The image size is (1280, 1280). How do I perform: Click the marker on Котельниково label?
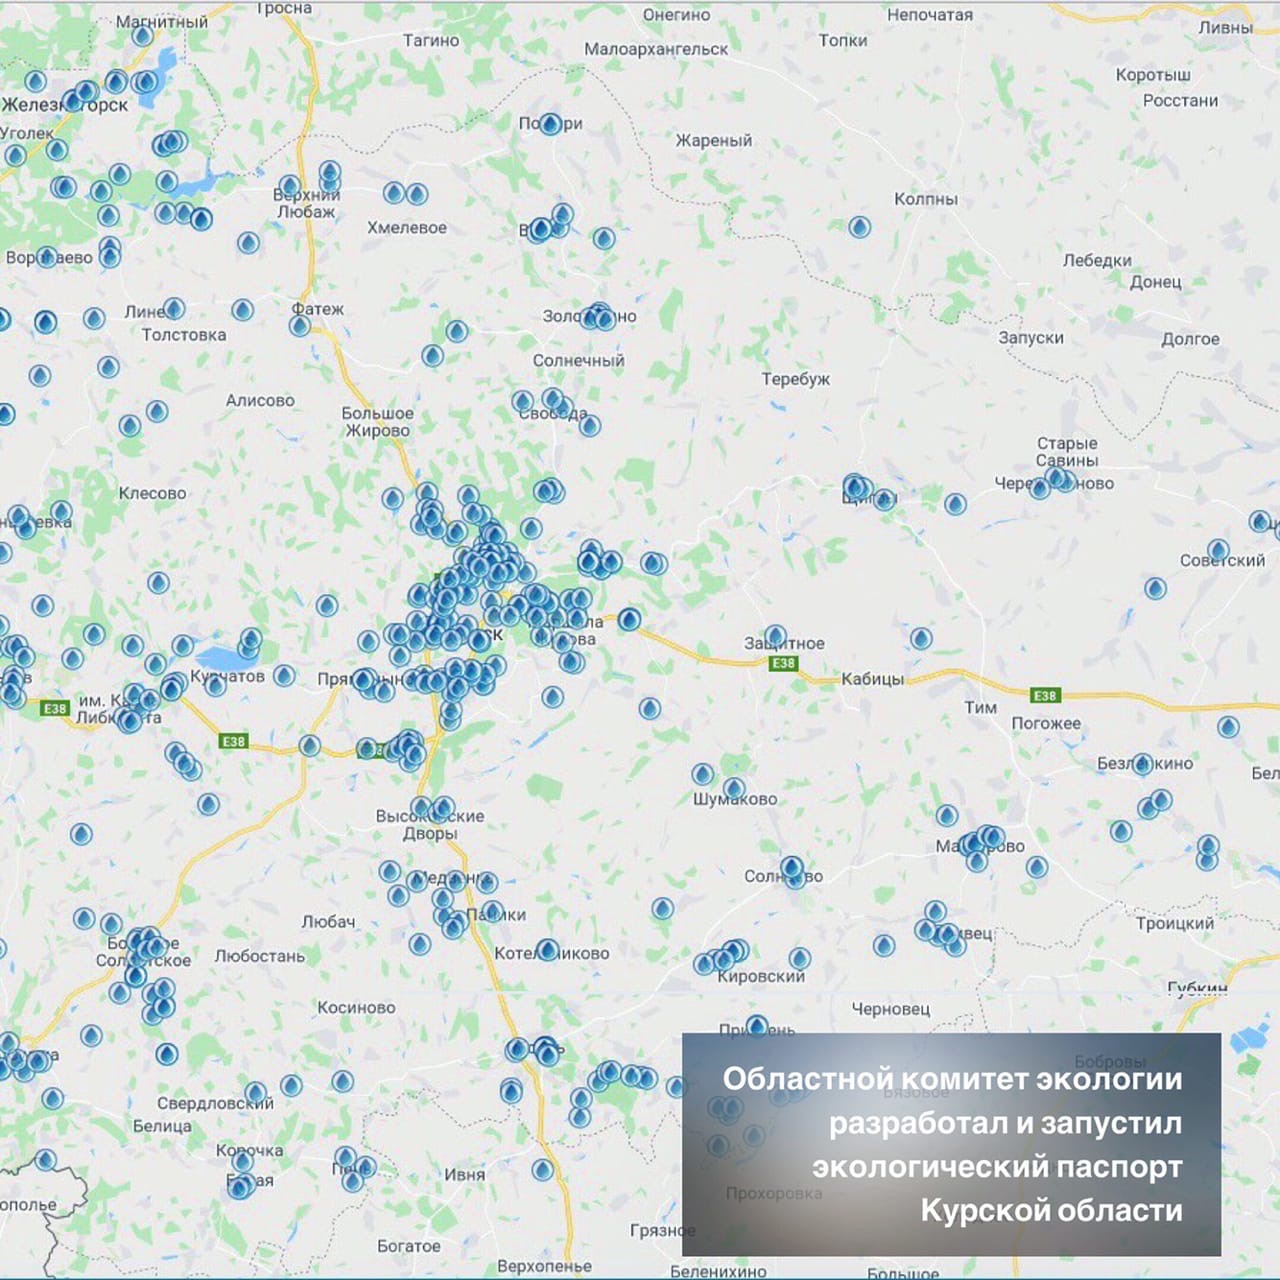[x=547, y=950]
